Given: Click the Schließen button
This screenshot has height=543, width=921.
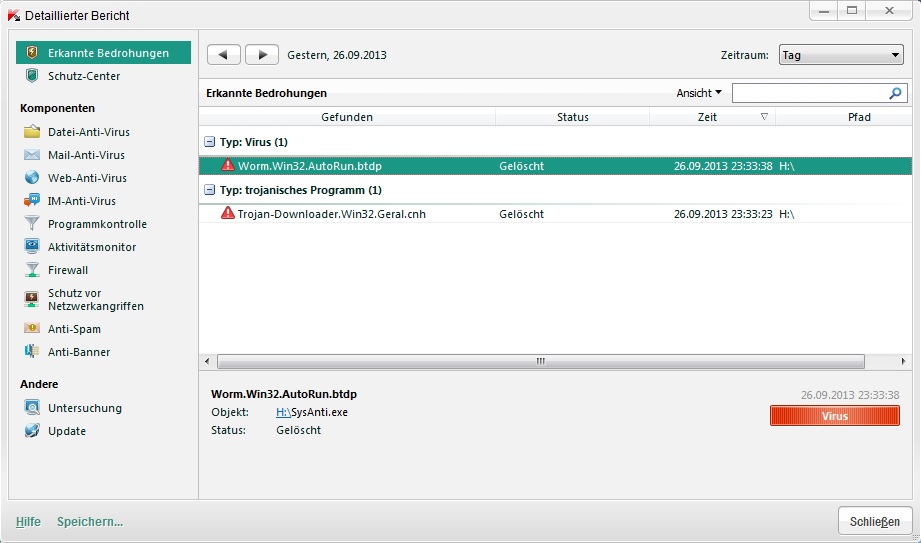Looking at the screenshot, I should [875, 521].
